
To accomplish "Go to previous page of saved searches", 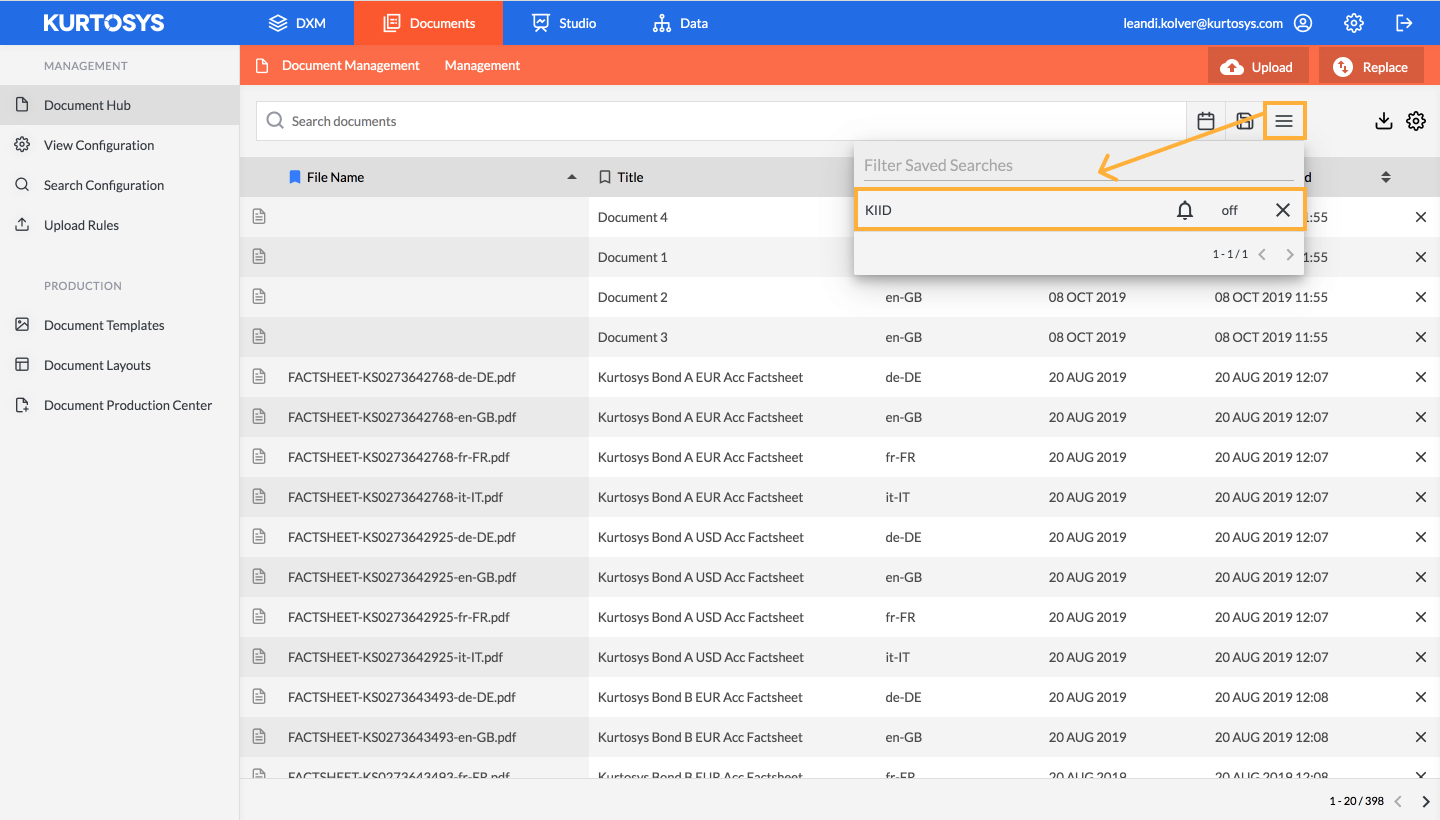I will point(1262,255).
